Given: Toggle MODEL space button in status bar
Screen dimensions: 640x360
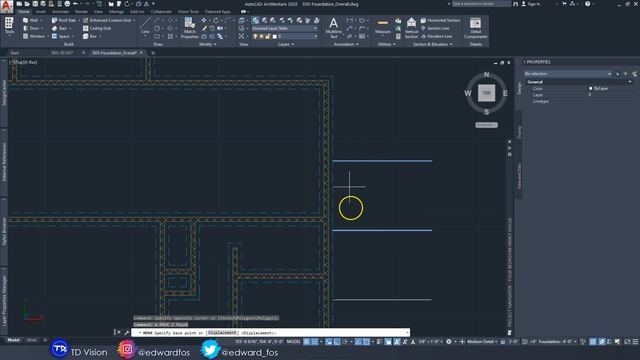Looking at the screenshot, I should tap(293, 342).
